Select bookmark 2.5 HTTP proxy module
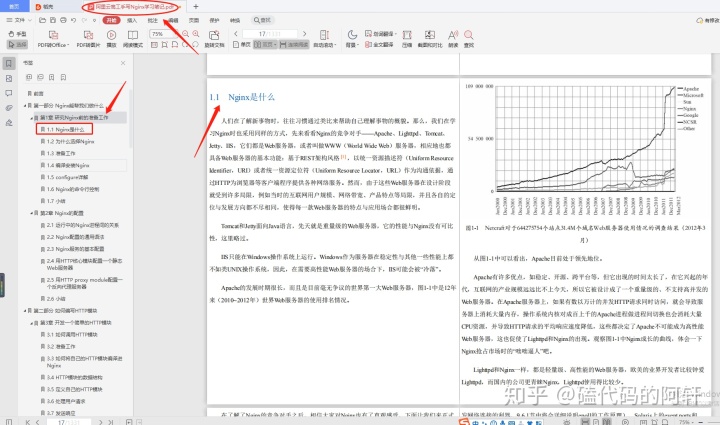Viewport: 720px width, 425px height. [84, 283]
